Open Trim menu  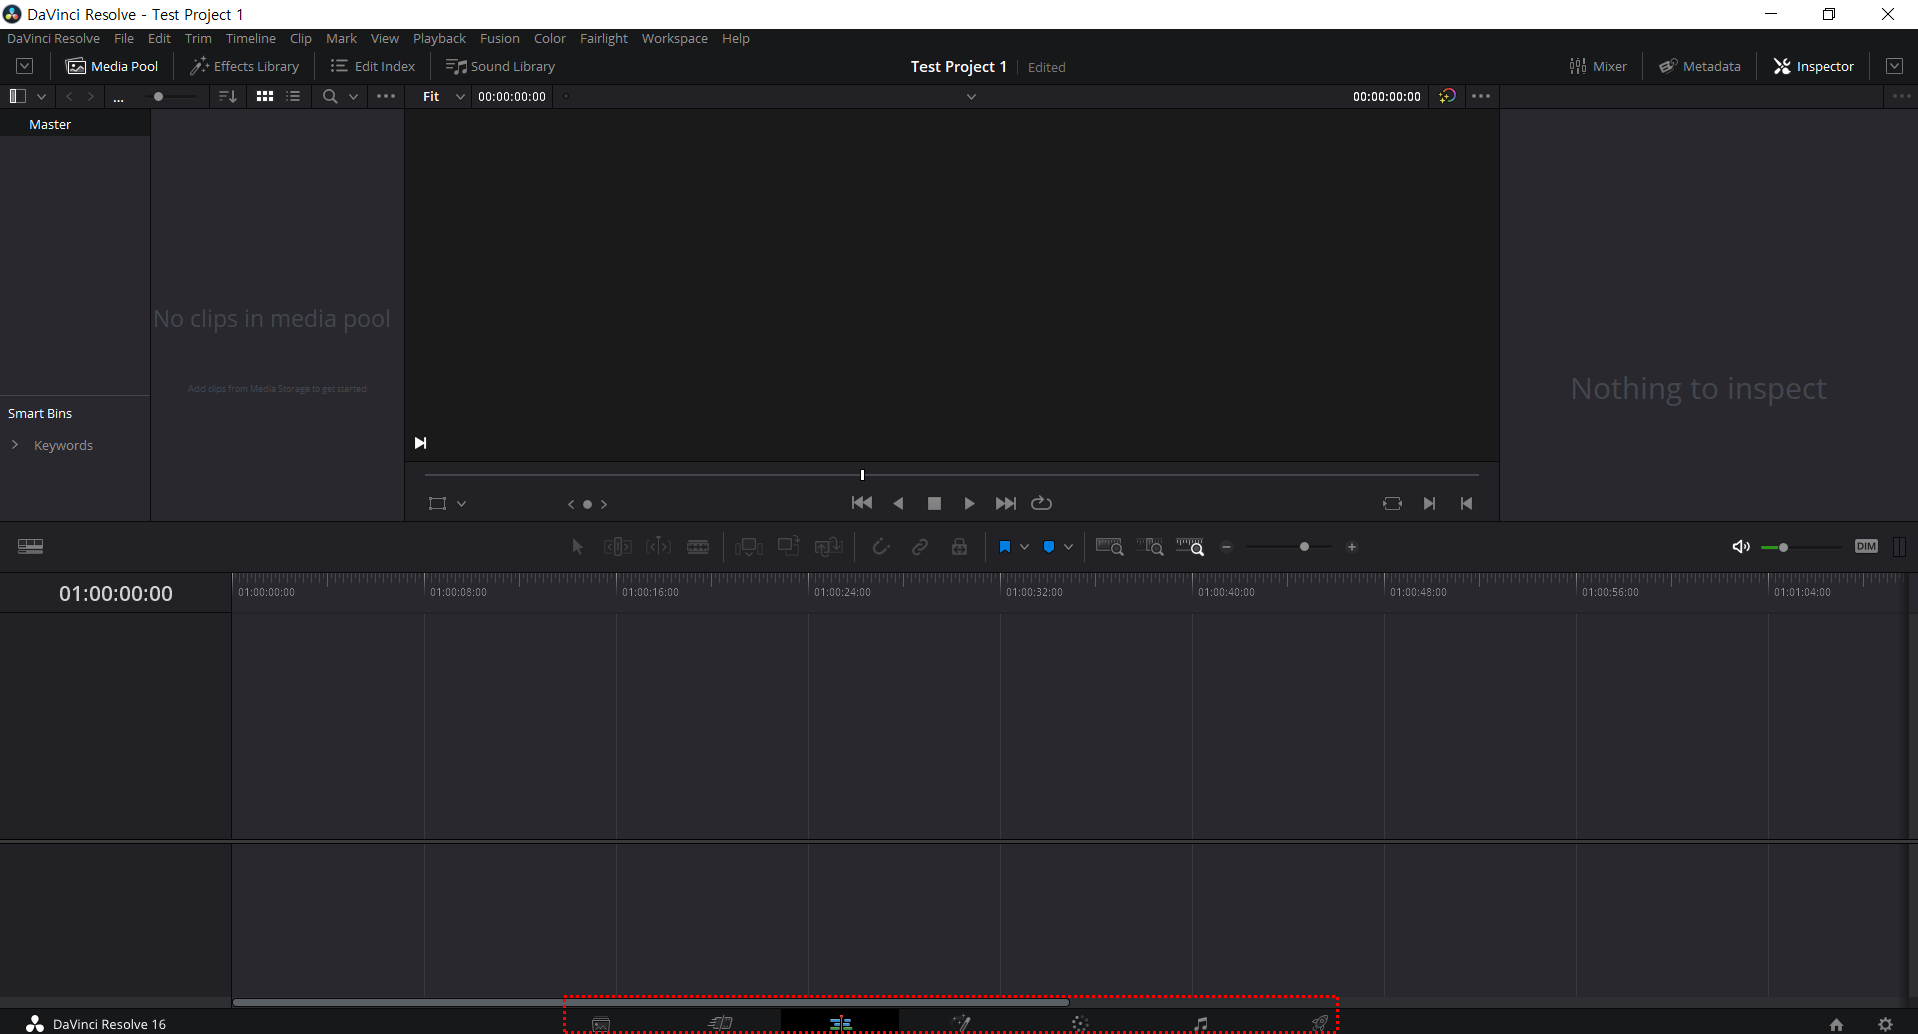pyautogui.click(x=198, y=38)
